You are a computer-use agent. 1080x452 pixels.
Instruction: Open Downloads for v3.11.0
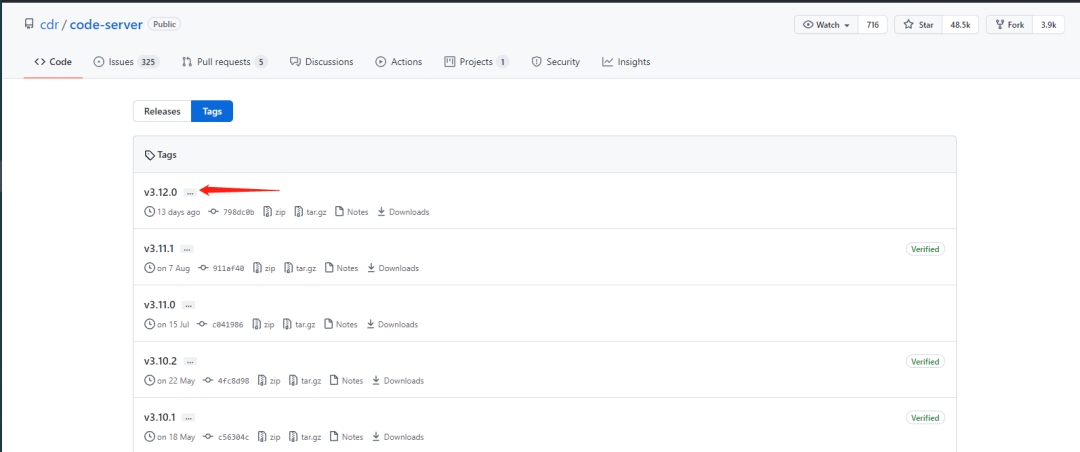[x=392, y=325]
